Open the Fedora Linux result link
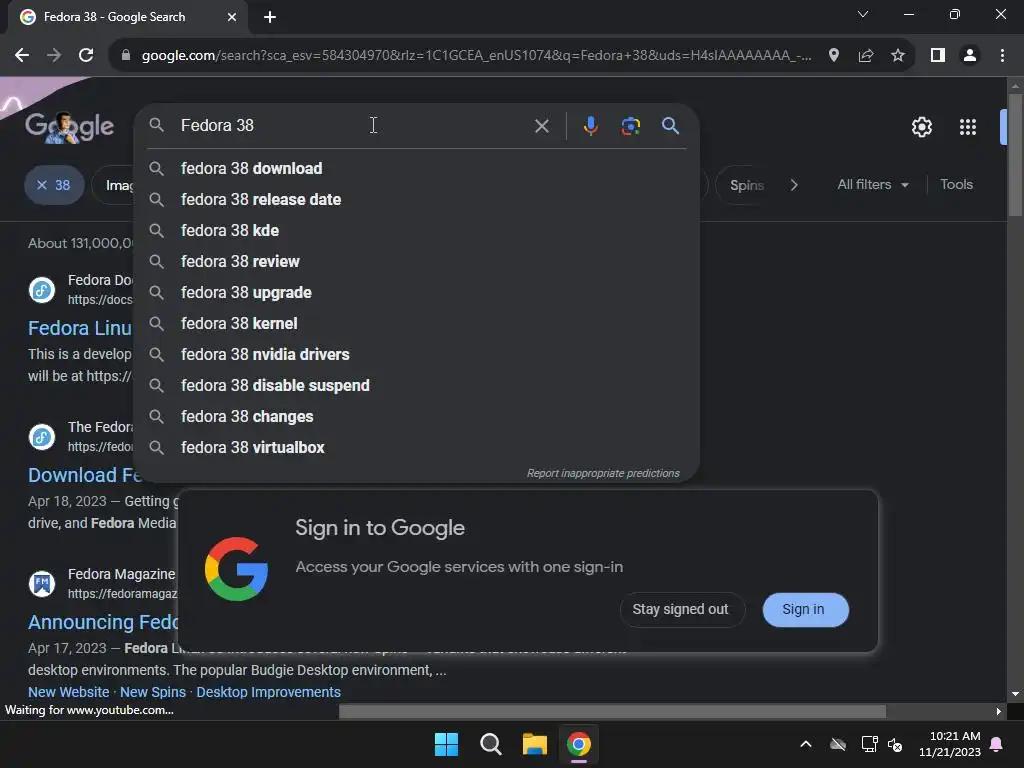The width and height of the screenshot is (1024, 768). pos(80,328)
